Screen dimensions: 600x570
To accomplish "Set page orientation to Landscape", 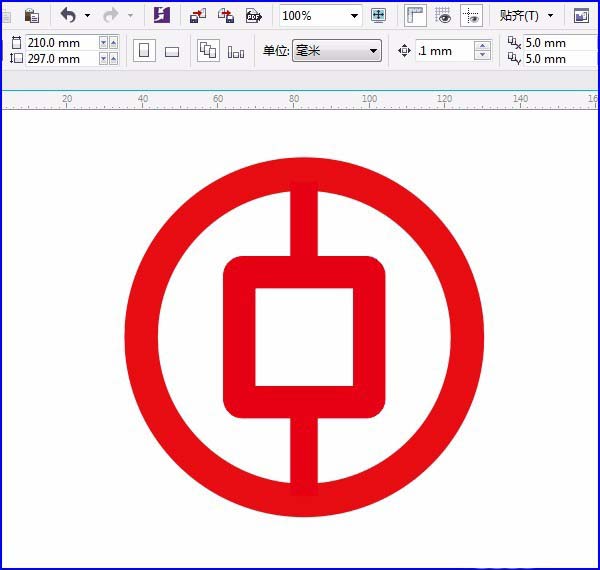I will (x=172, y=51).
